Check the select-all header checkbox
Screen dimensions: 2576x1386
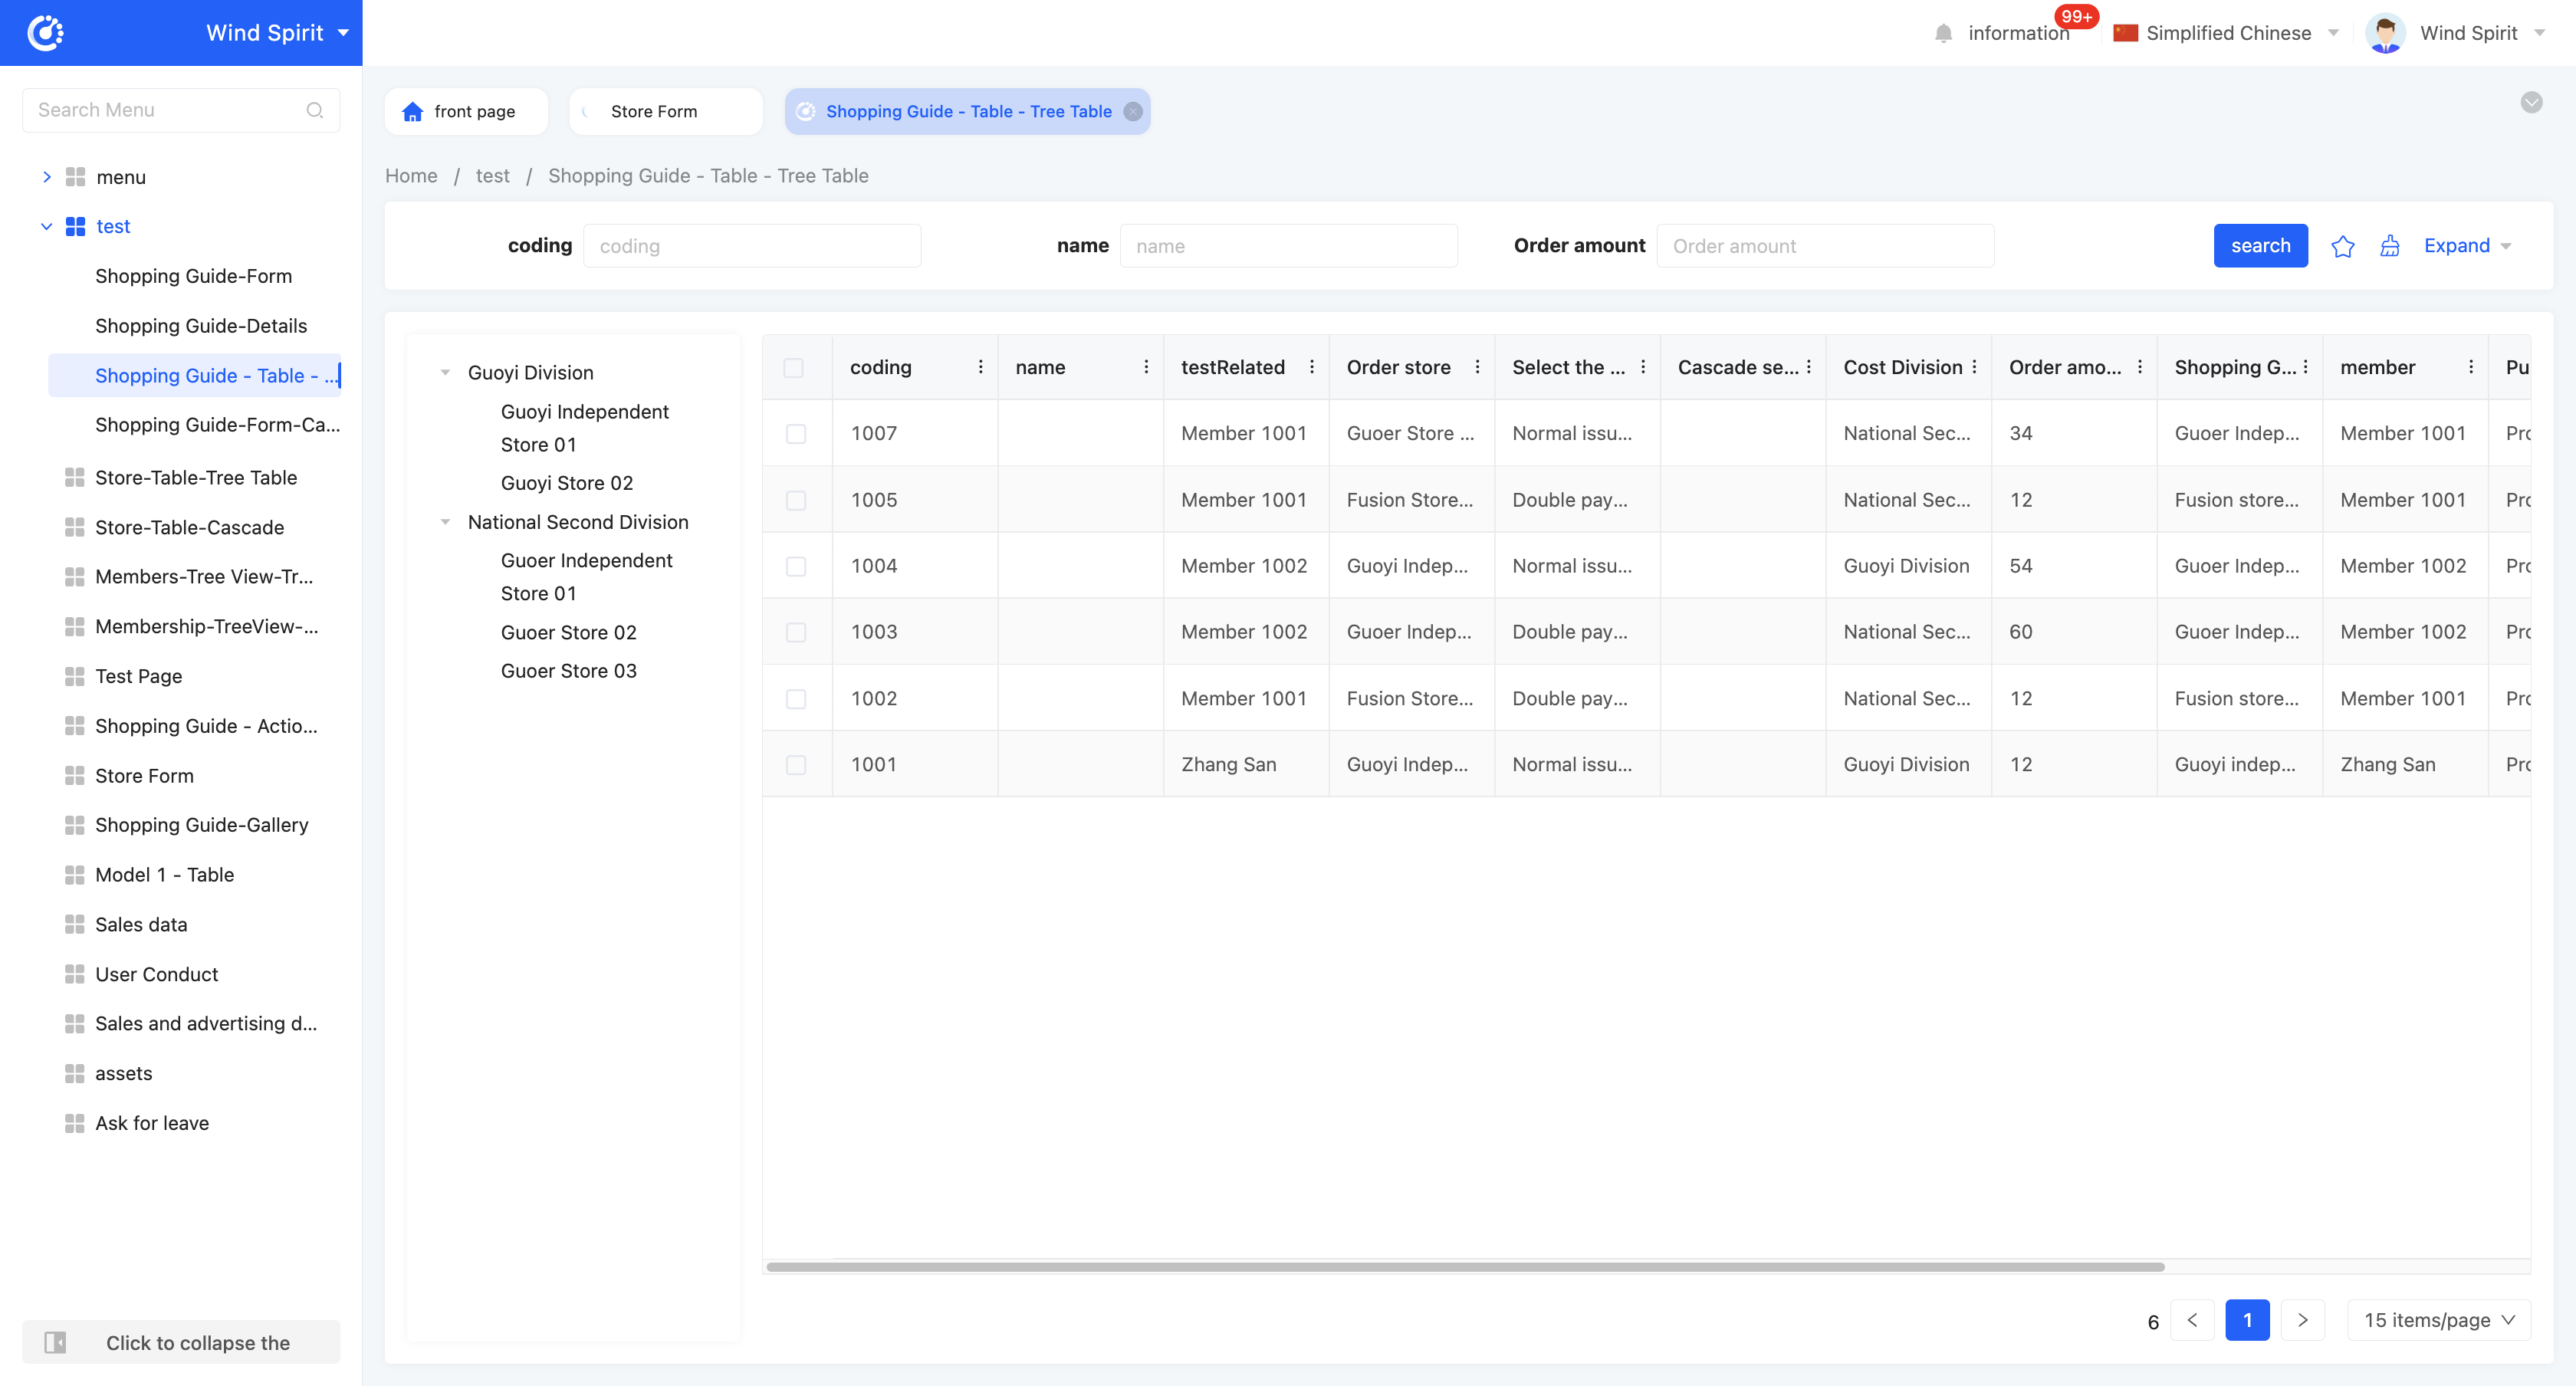point(794,368)
